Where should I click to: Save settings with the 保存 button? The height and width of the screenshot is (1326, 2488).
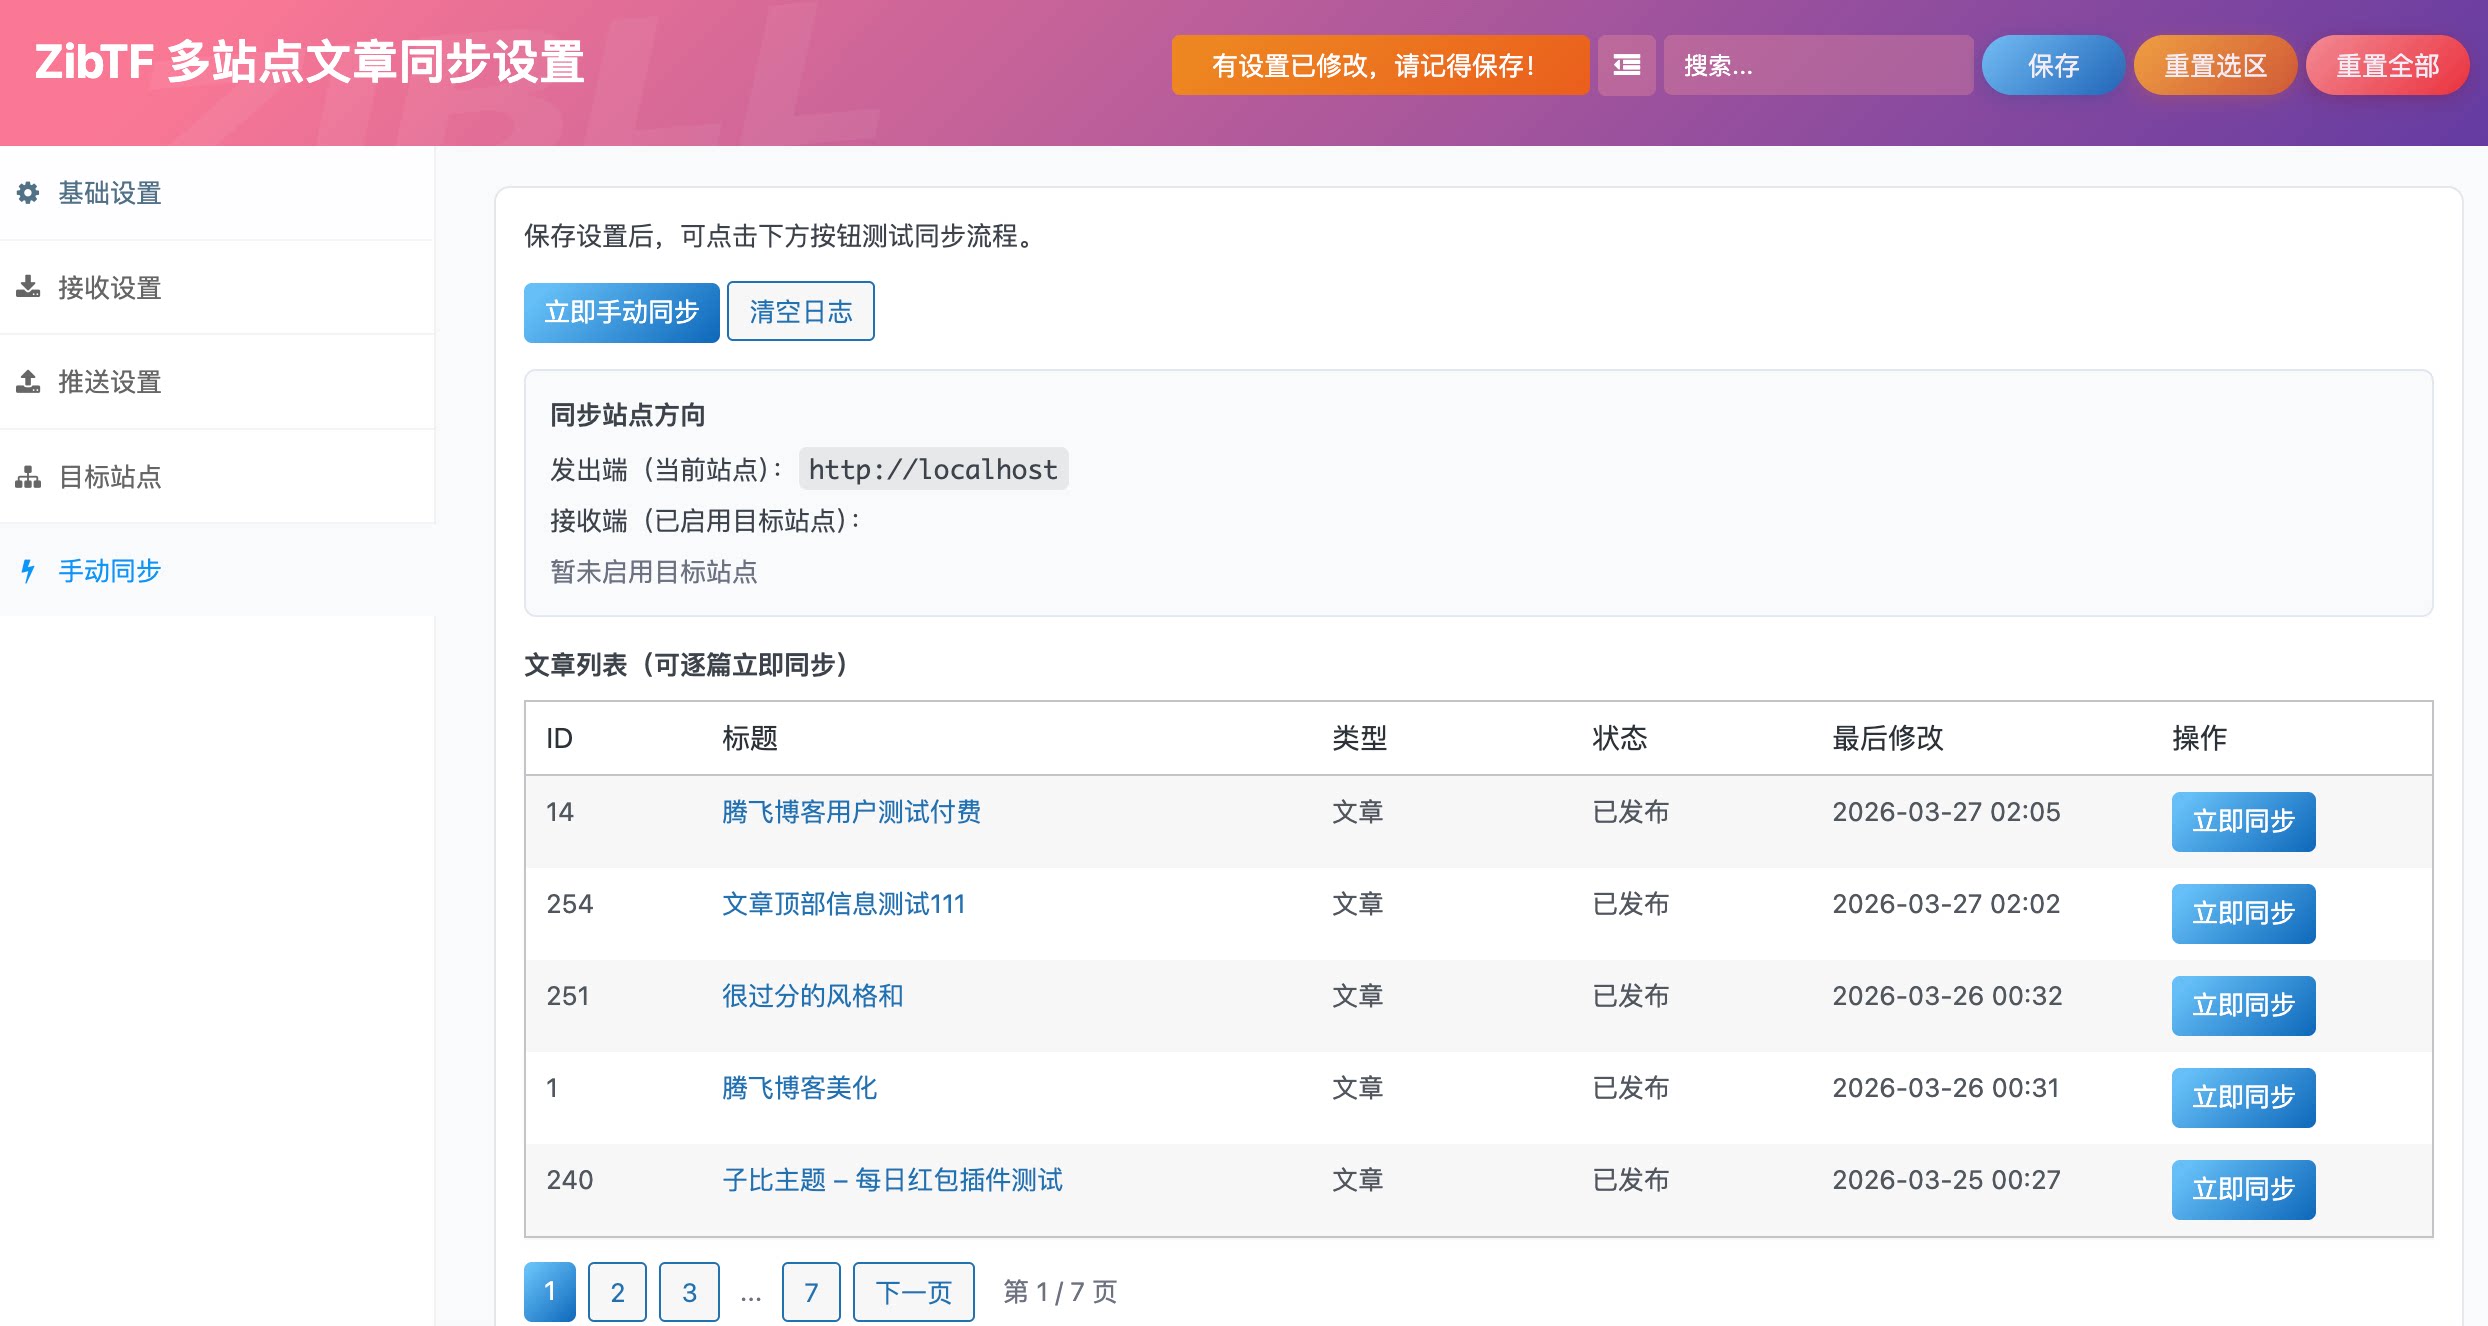2052,64
